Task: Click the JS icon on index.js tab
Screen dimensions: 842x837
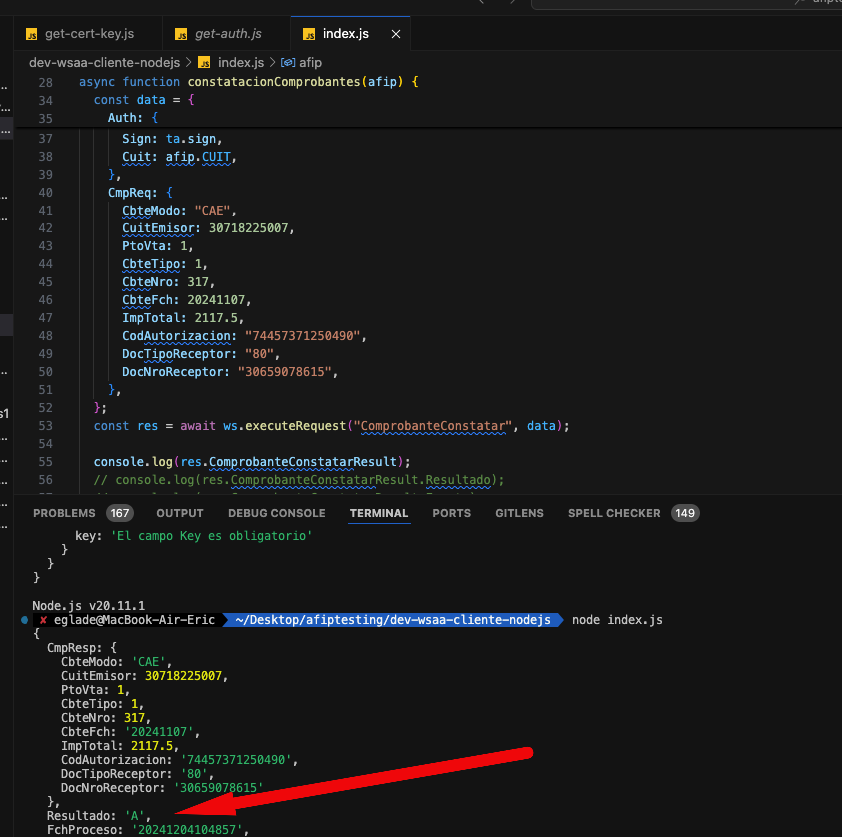Action: (x=307, y=34)
